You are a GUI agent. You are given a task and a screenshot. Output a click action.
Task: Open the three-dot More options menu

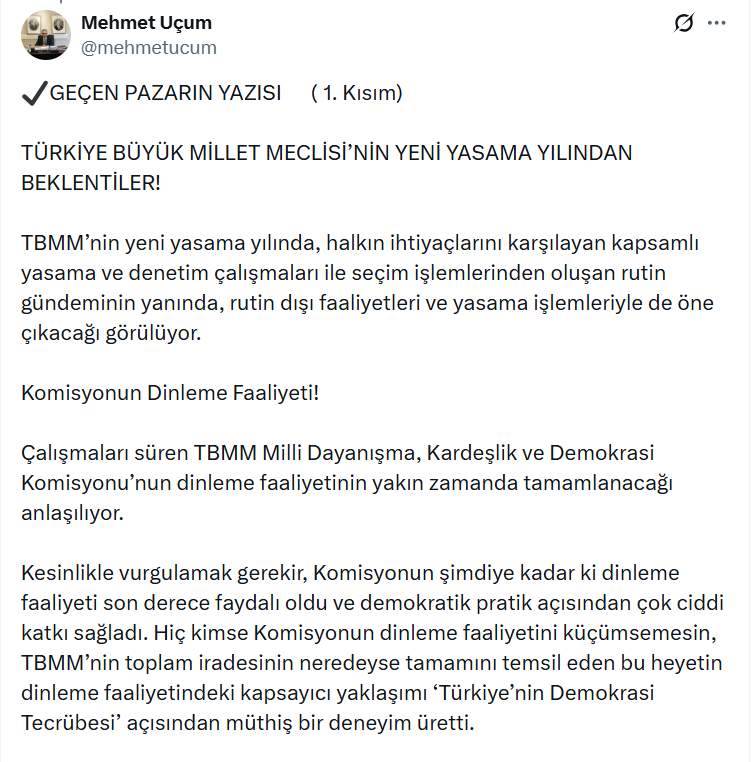[717, 23]
